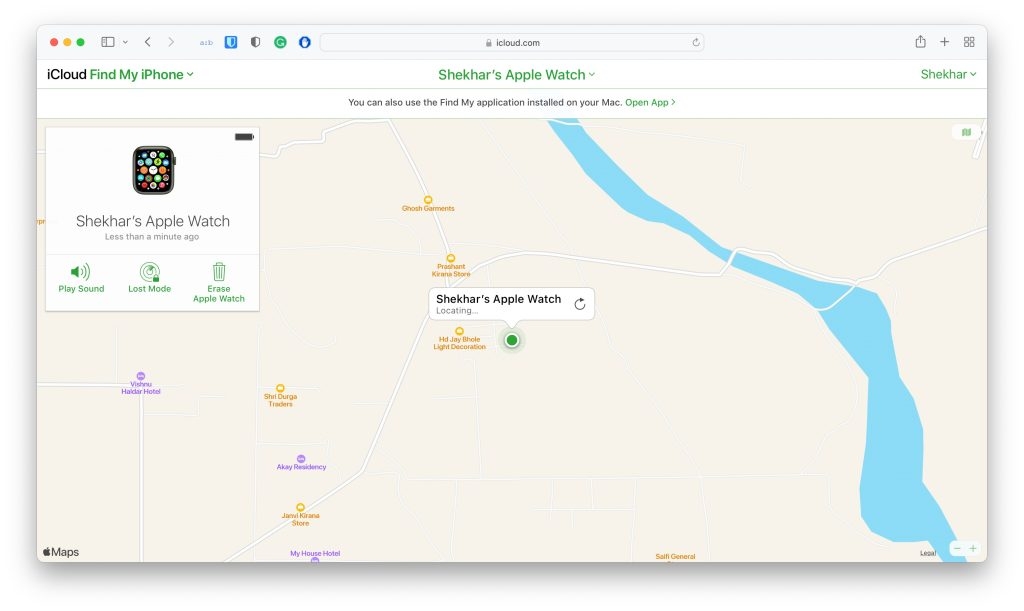Viewport: 1024px width, 611px height.
Task: Toggle the Safari sidebar button
Action: (108, 42)
